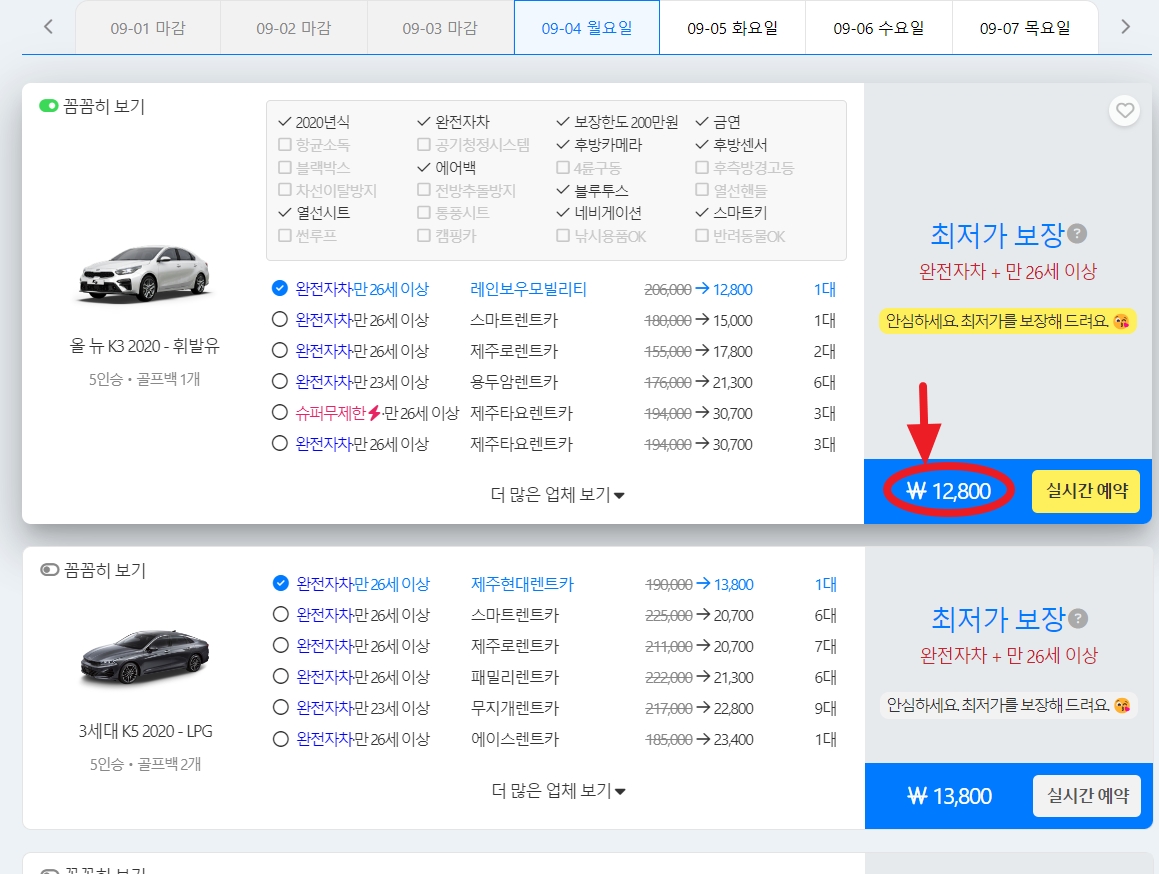
Task: Select the 용두암렌트카 radio button
Action: click(x=281, y=382)
